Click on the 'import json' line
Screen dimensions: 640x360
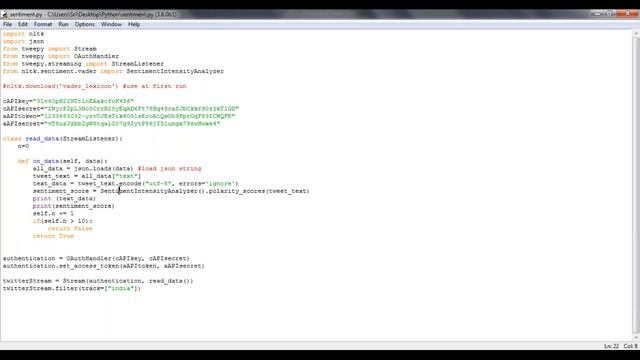(23, 41)
